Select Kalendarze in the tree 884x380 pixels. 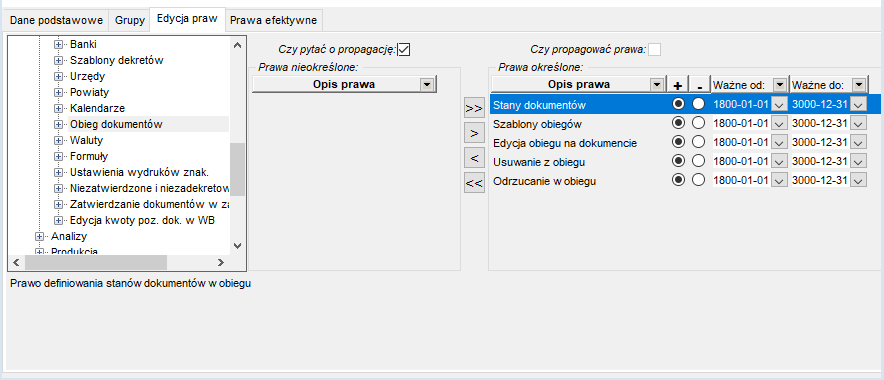(97, 108)
